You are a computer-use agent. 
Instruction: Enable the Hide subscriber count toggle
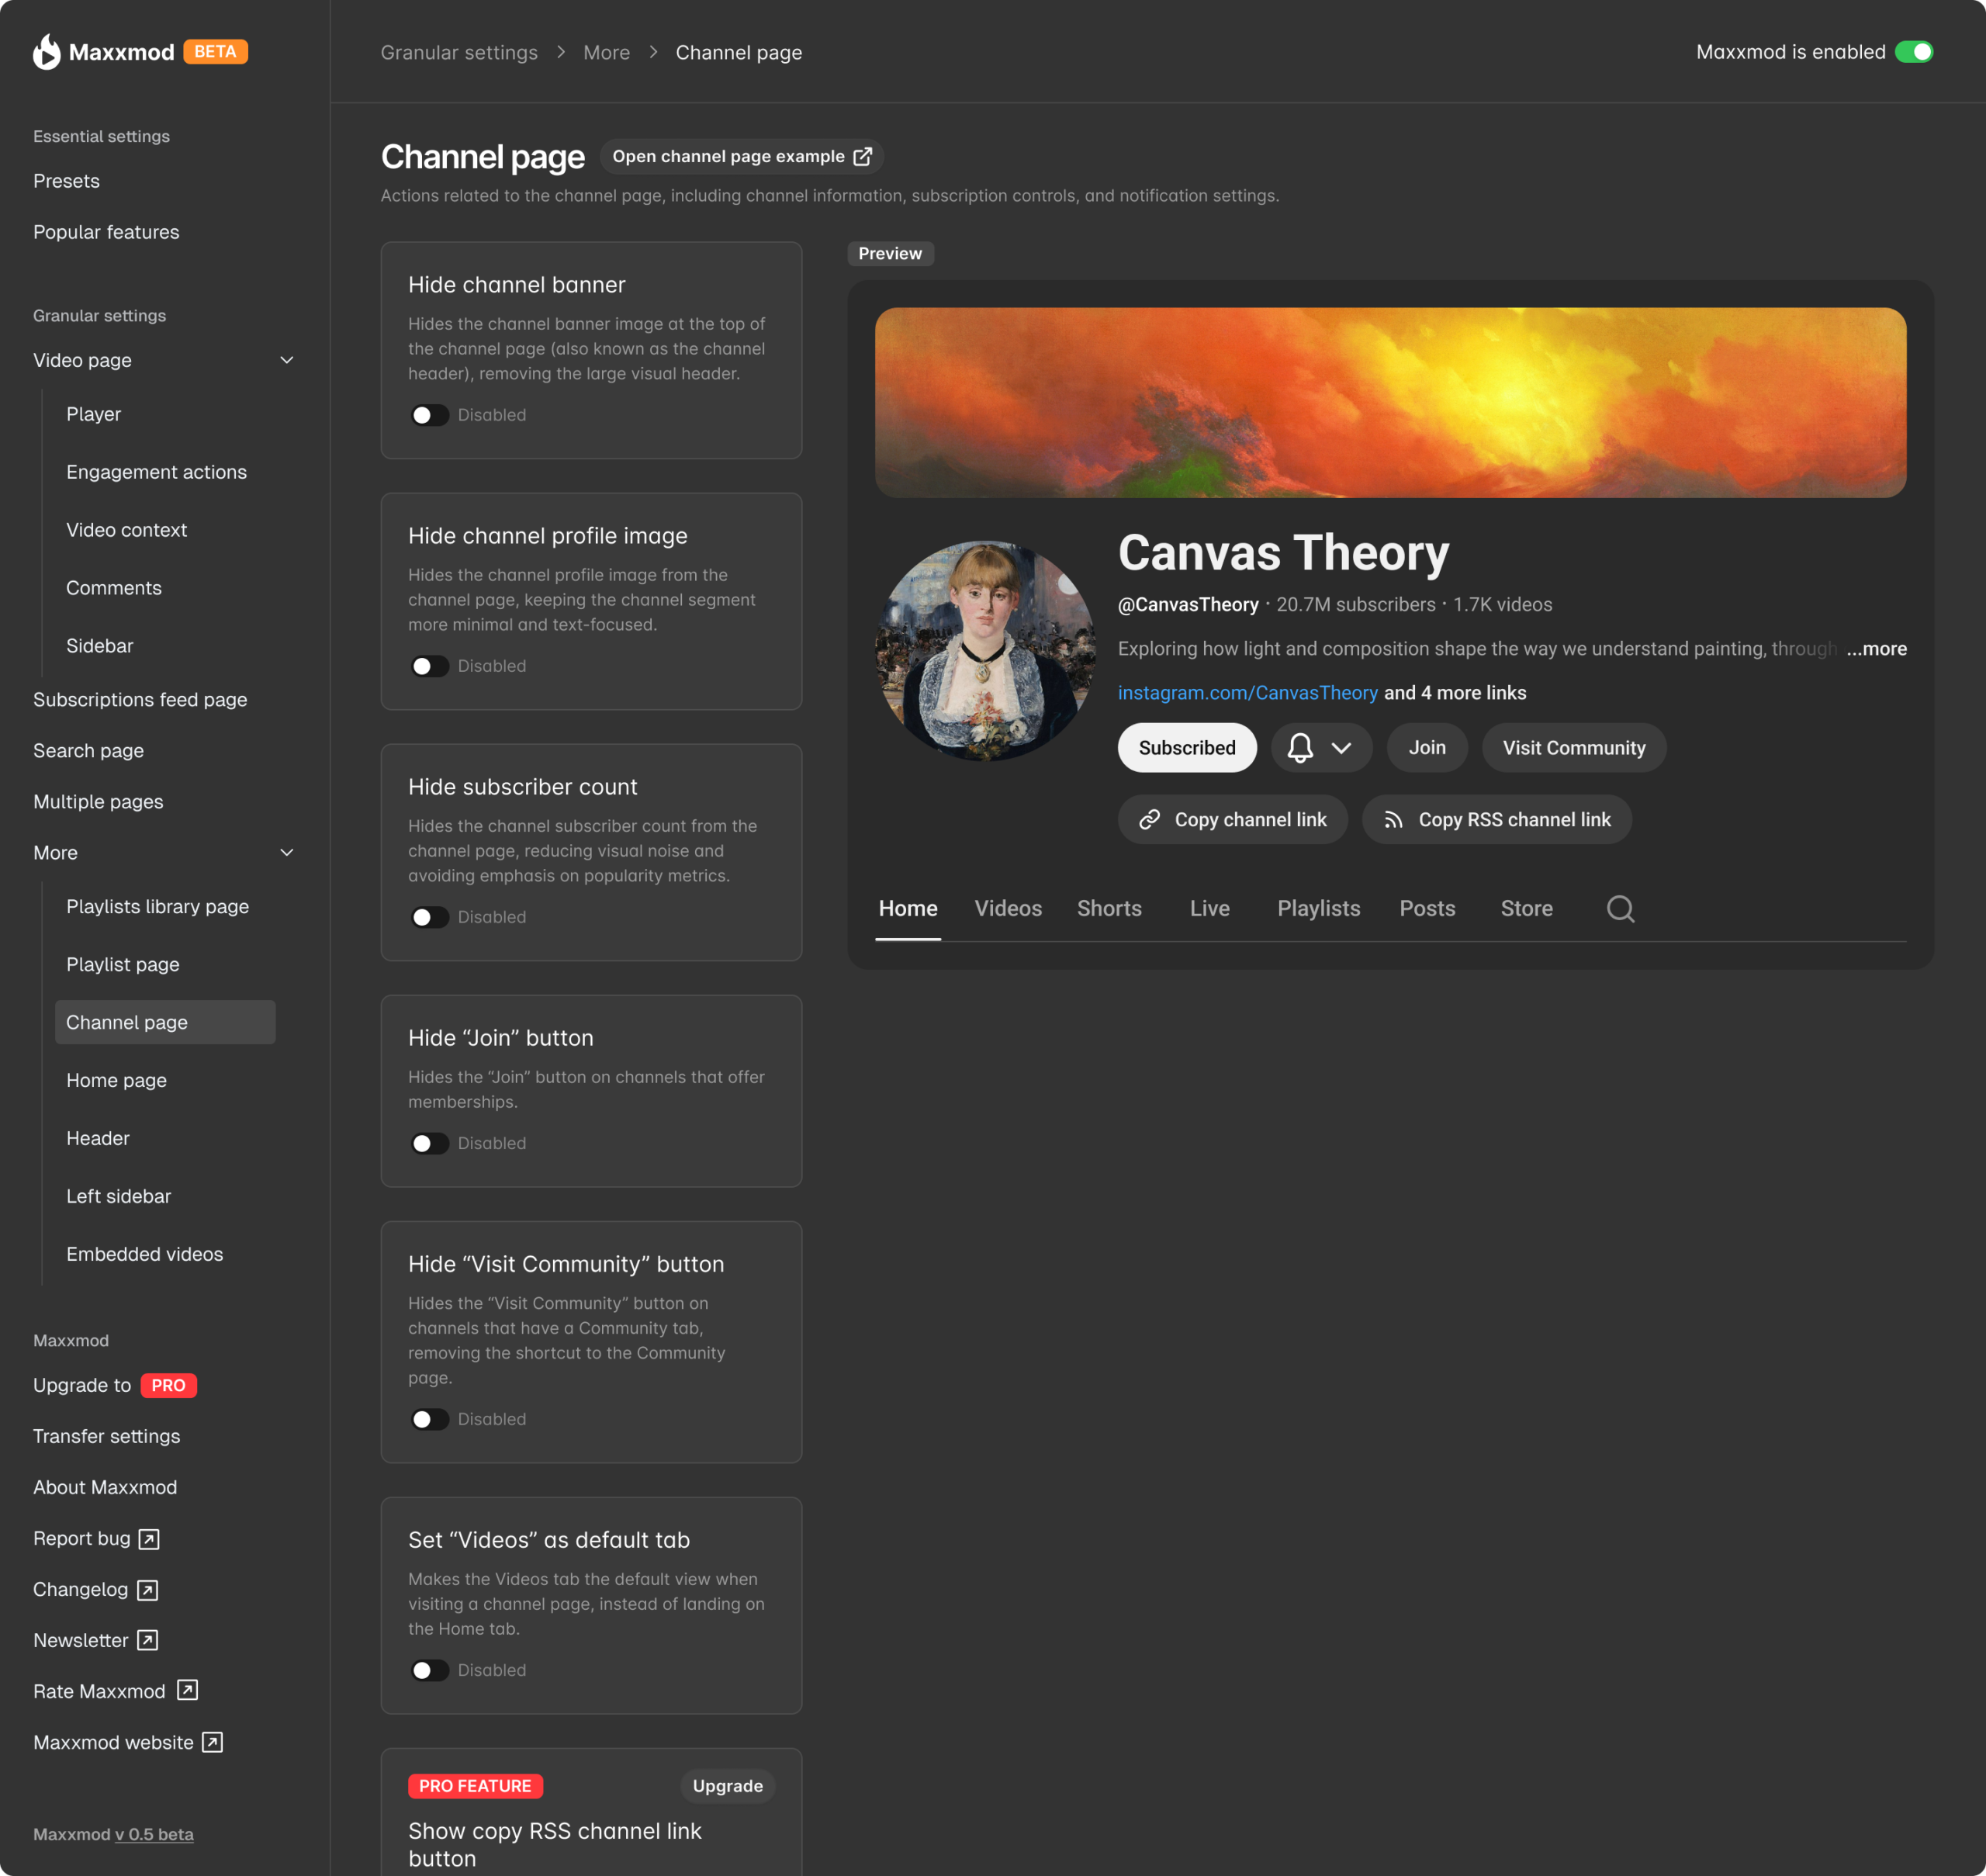430,917
